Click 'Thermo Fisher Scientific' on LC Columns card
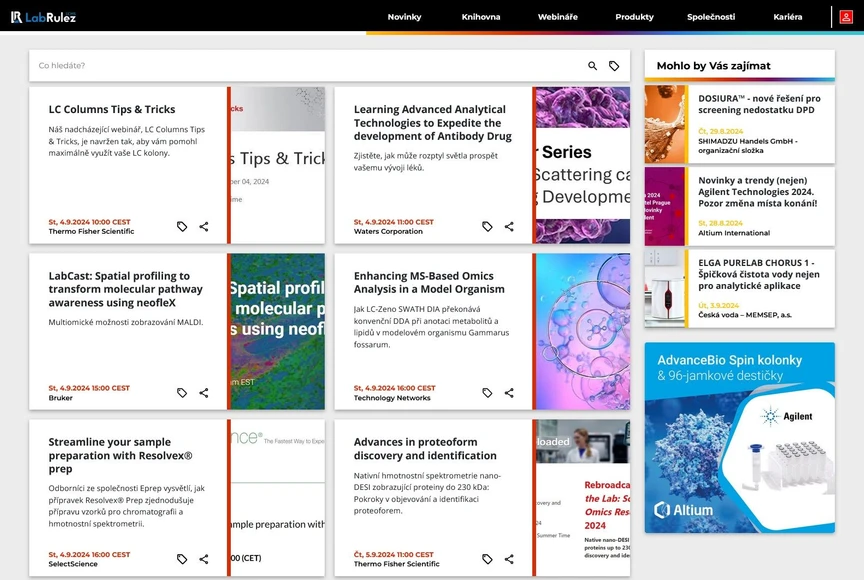 [91, 231]
